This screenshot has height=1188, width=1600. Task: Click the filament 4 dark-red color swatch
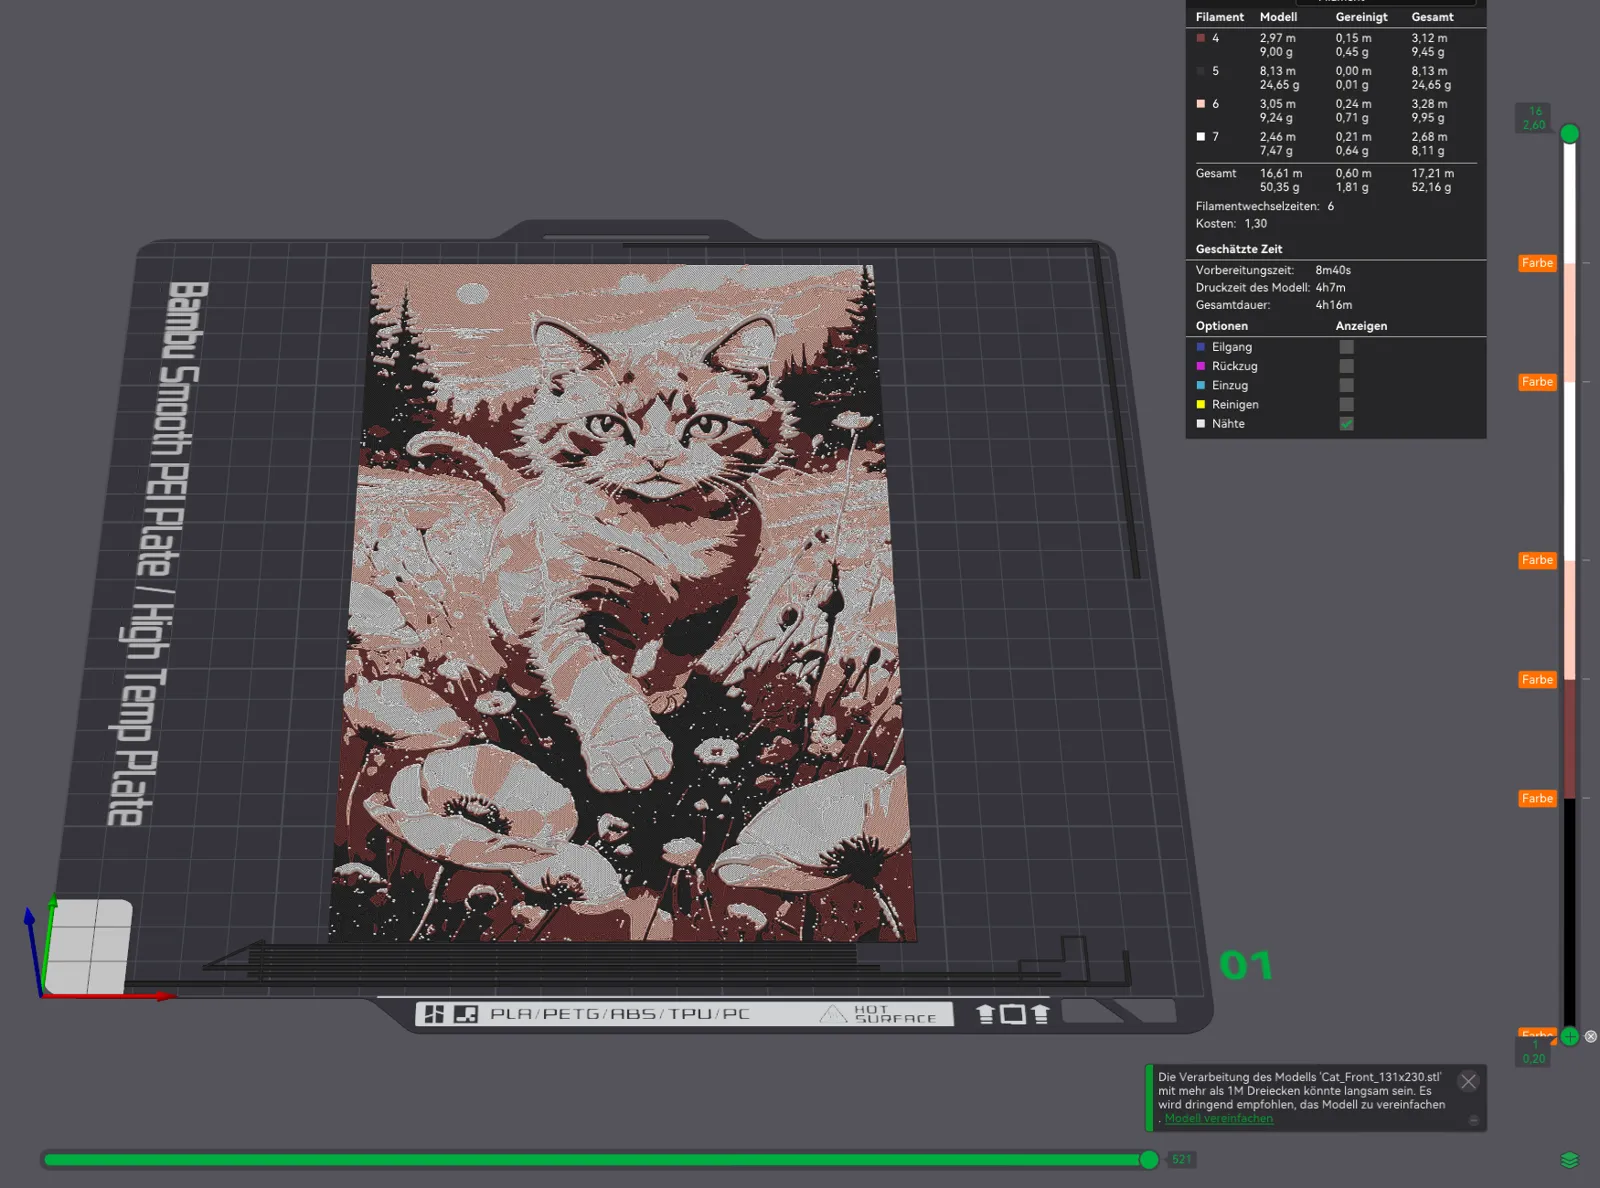(1201, 38)
